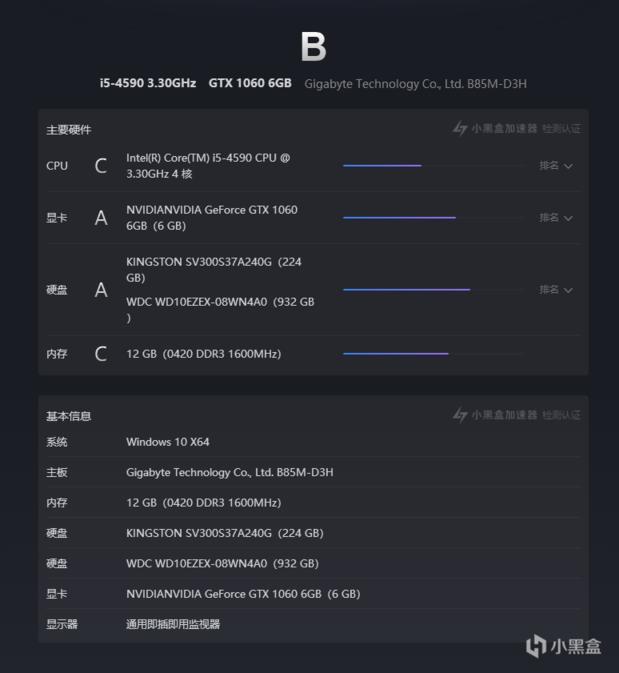619x673 pixels.
Task: Click the 硬盘 grade A badge
Action: [101, 290]
